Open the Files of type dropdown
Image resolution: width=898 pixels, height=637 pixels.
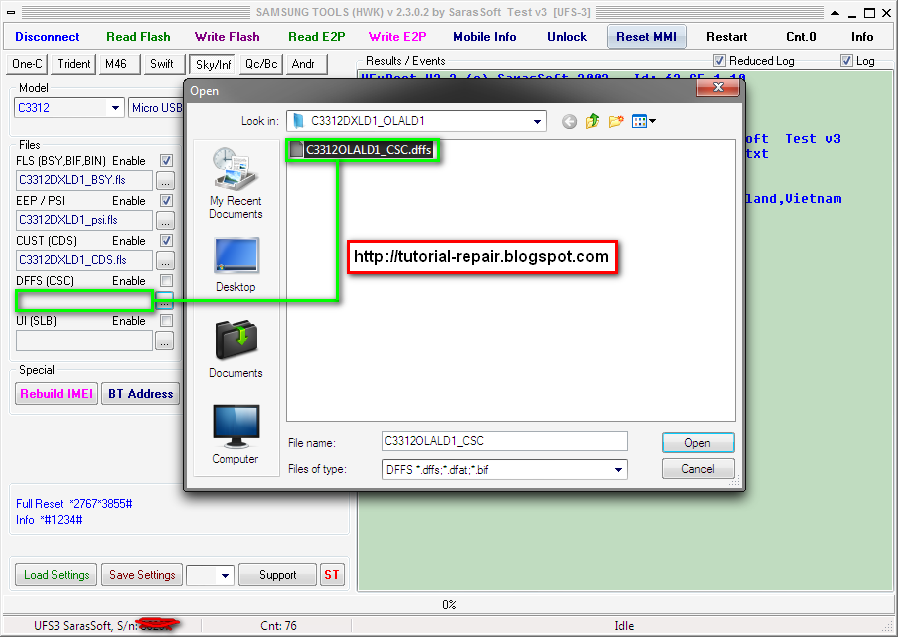pos(619,468)
